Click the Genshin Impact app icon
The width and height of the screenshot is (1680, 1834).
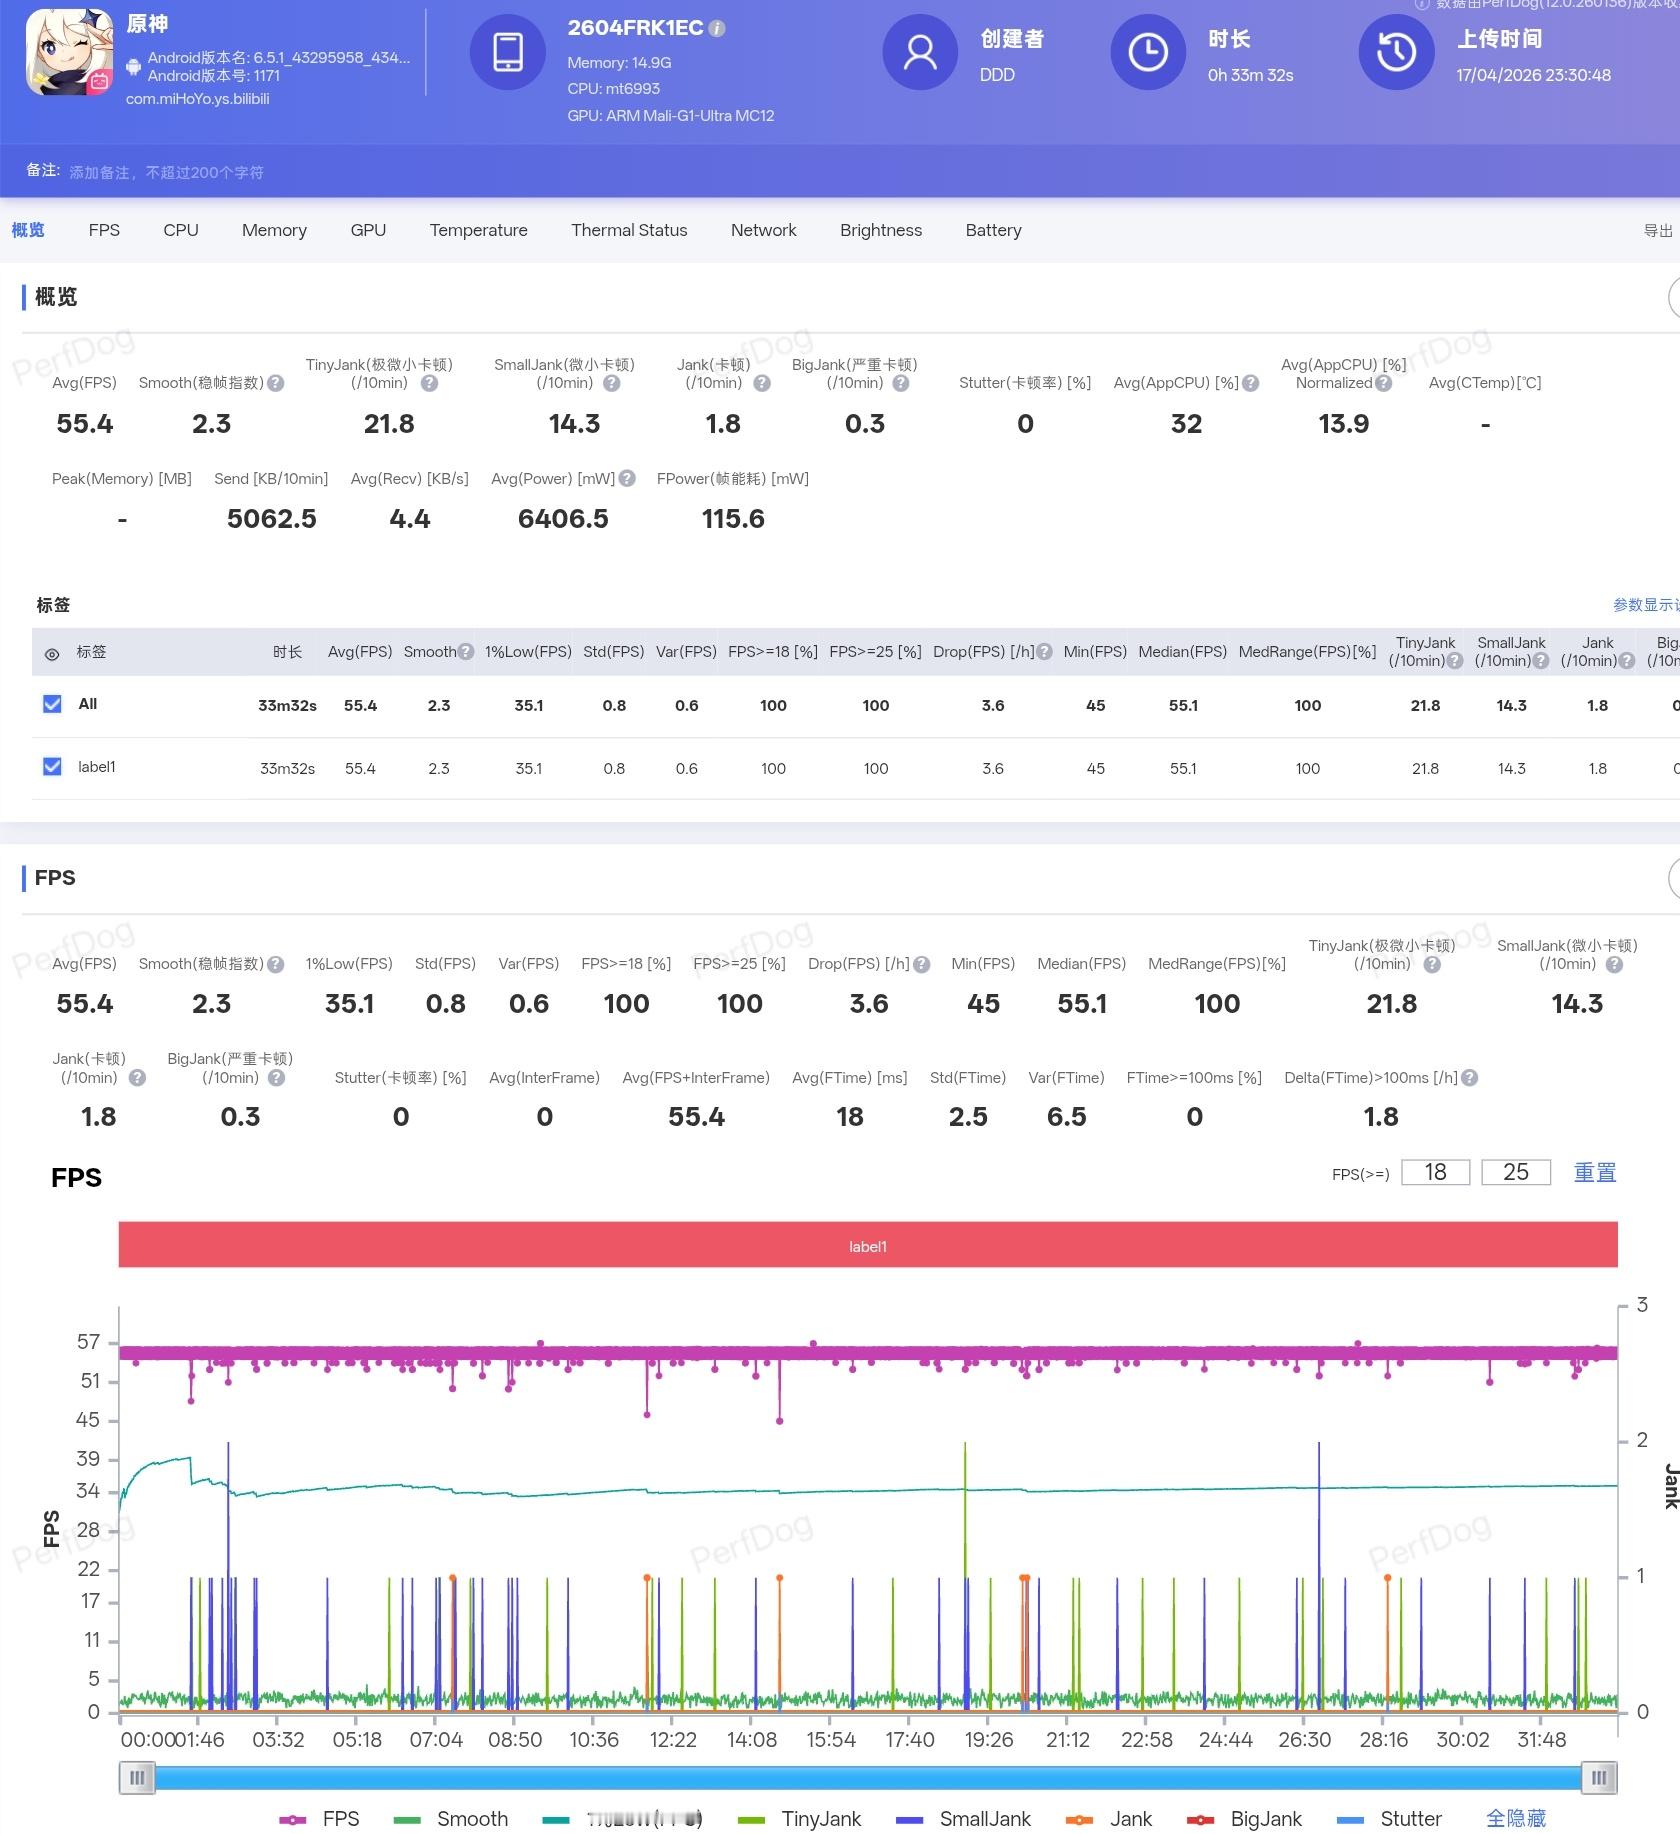(69, 52)
